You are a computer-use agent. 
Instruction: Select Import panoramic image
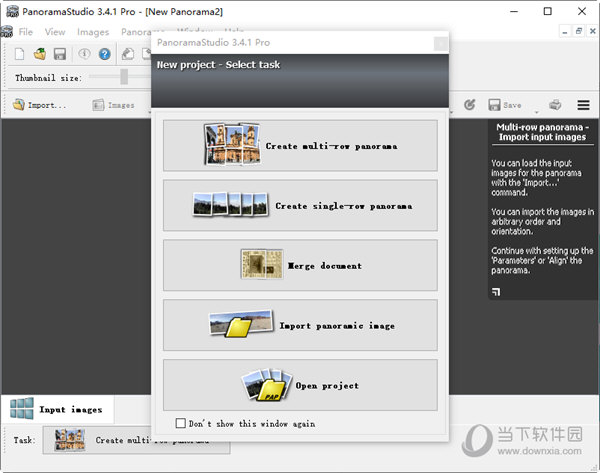tap(300, 325)
